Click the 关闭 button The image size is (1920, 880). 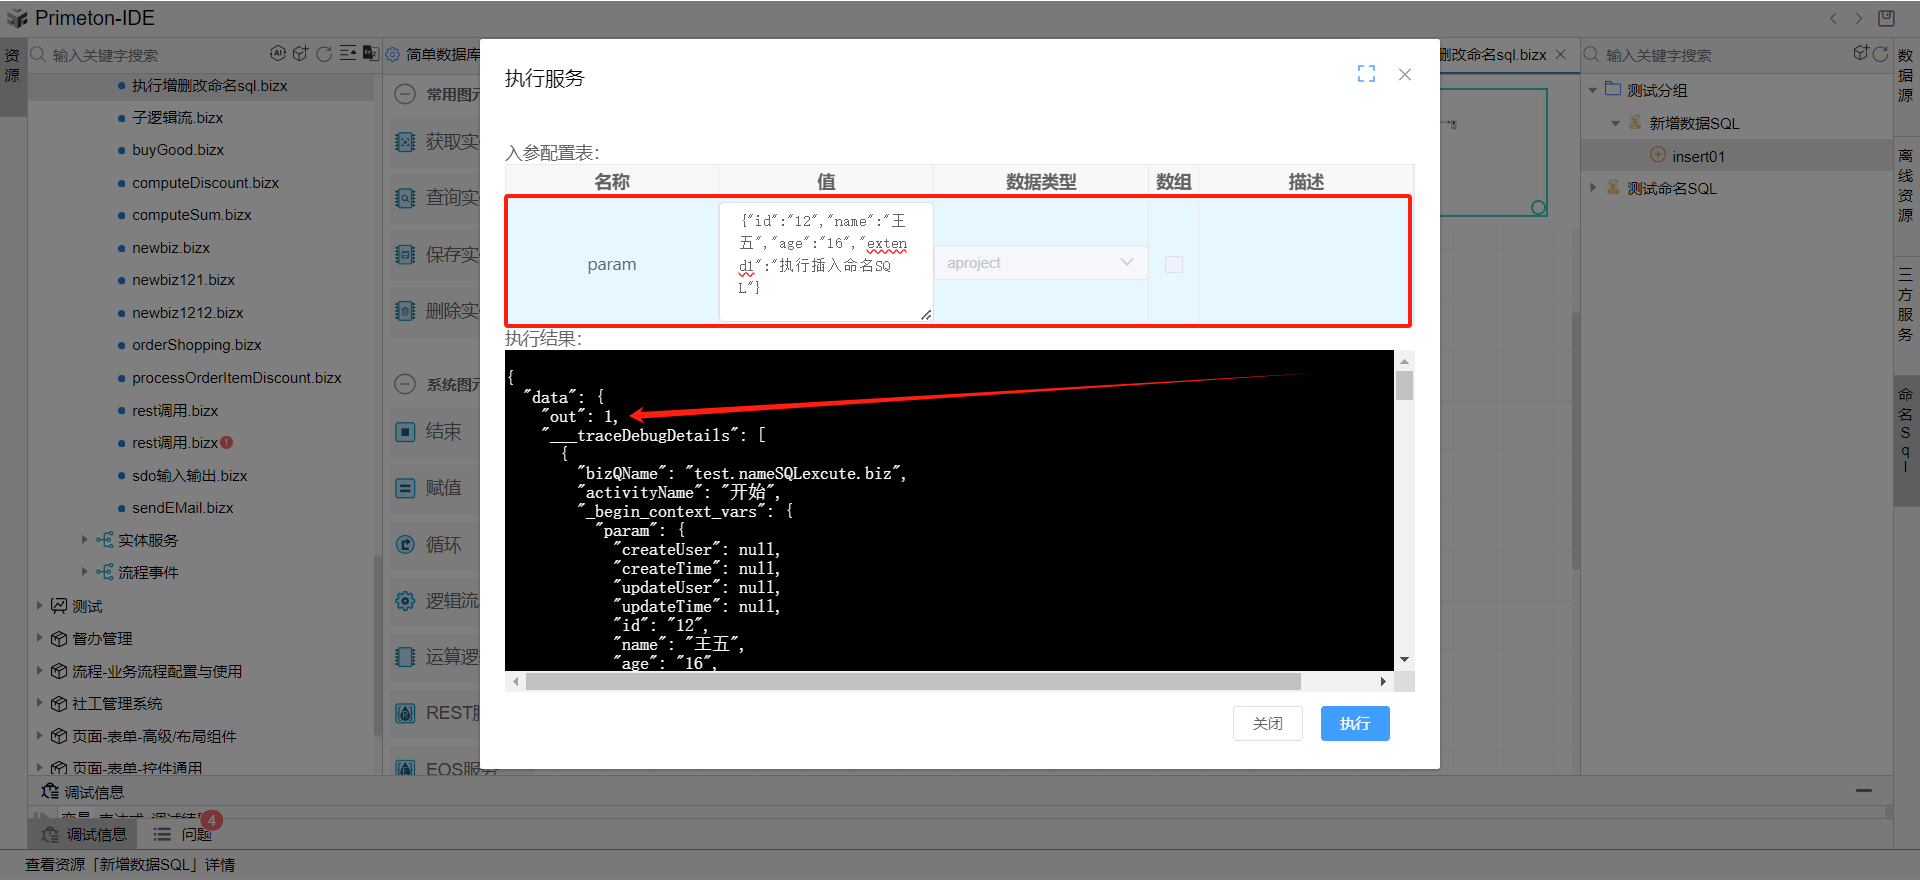tap(1267, 723)
